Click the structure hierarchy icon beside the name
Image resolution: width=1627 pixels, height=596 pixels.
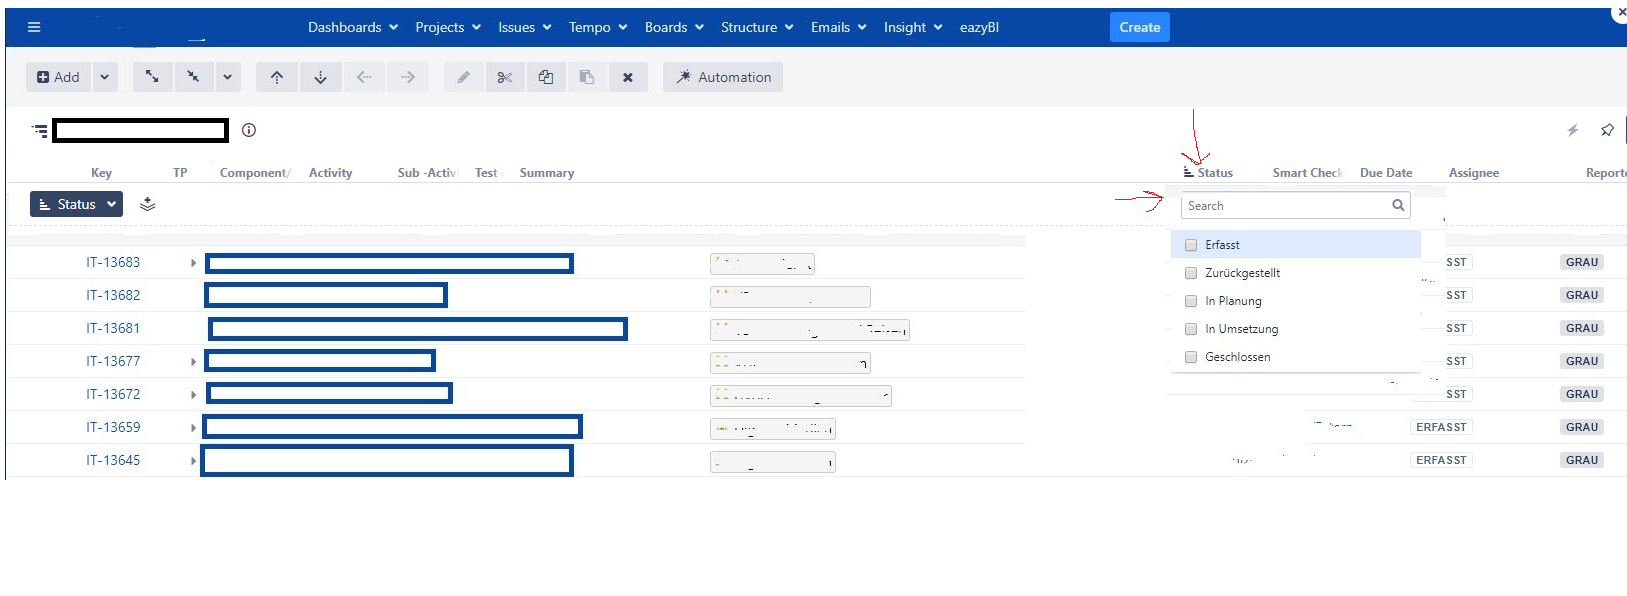pyautogui.click(x=40, y=130)
